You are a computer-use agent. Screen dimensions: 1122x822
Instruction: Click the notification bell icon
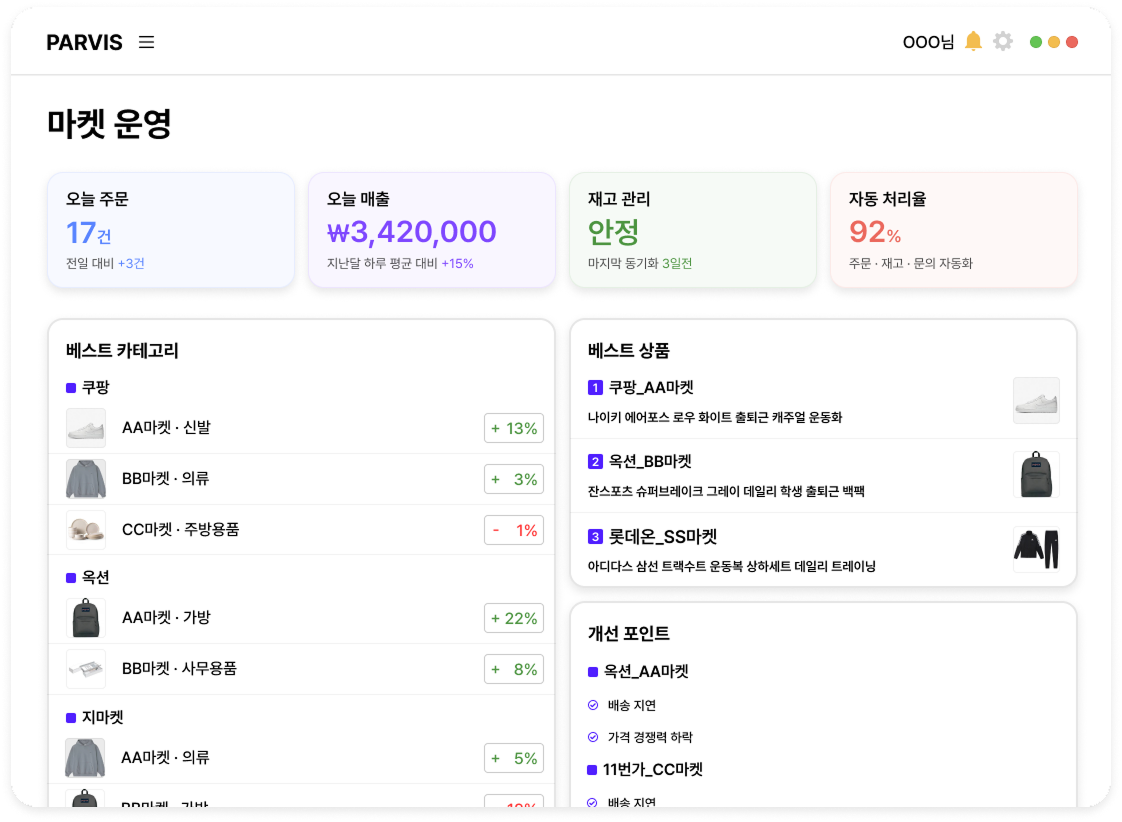972,41
